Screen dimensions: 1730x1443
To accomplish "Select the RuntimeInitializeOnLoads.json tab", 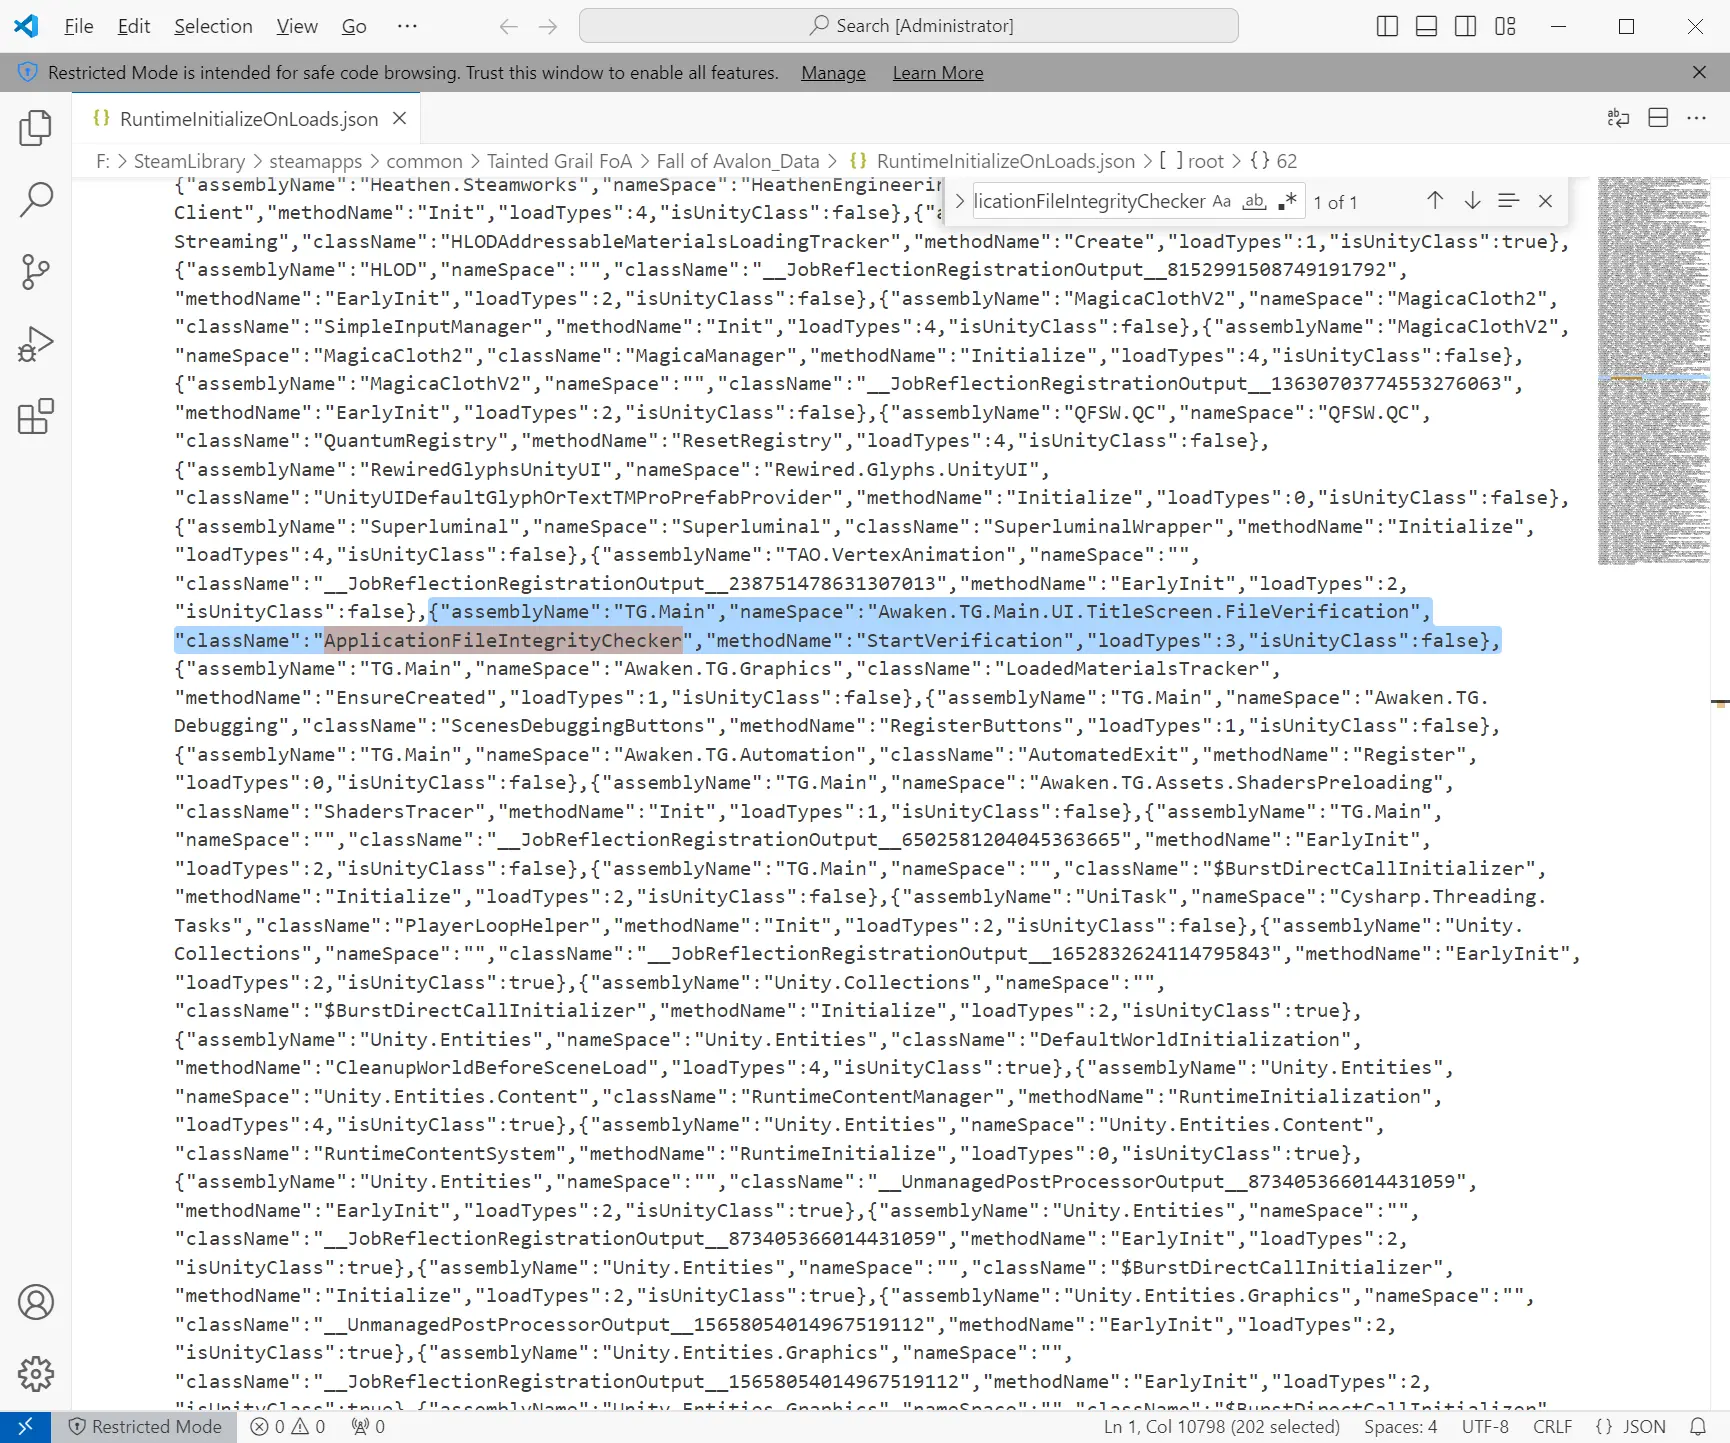I will coord(248,119).
